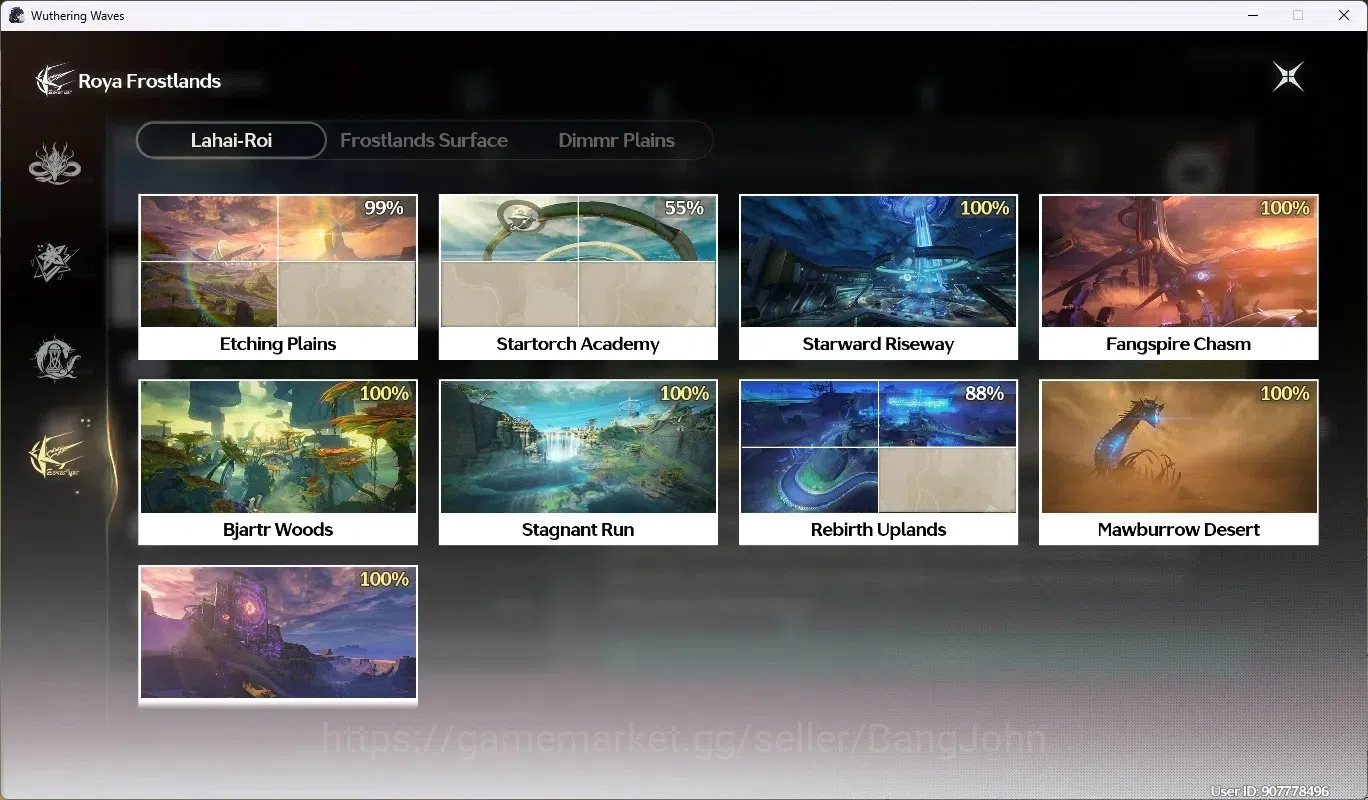Click the Wuthering Waves title bar icon
The image size is (1368, 800).
tap(16, 15)
